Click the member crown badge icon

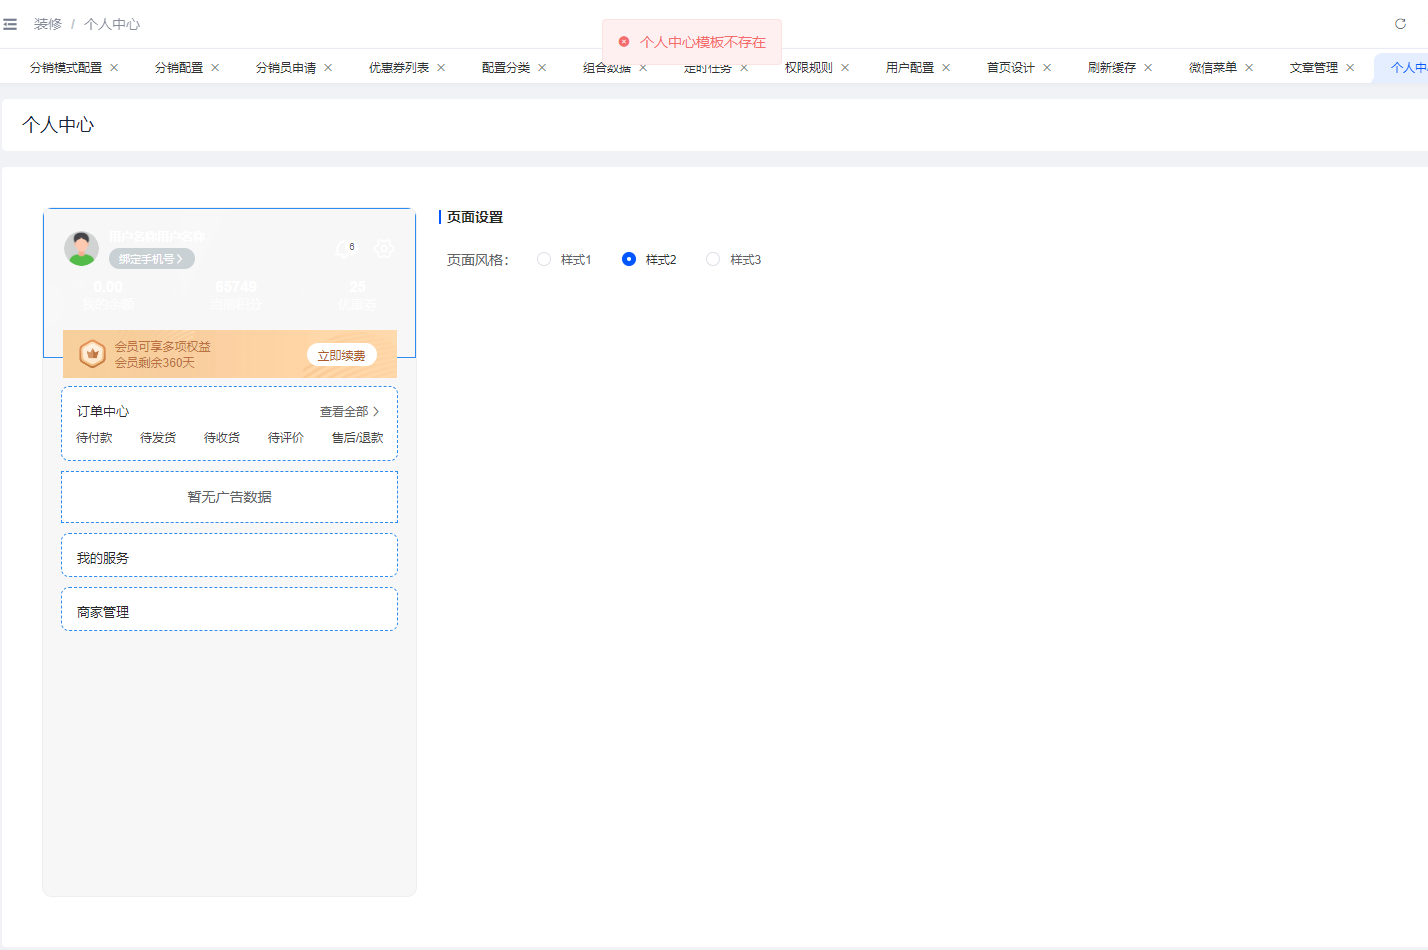(92, 354)
